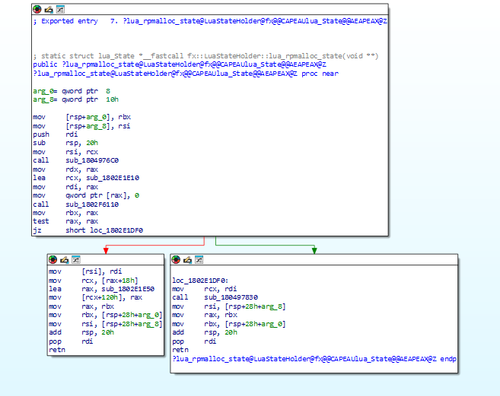Click sub_1802E1E10 in the lea rcx line
Screen dimensions: 500x396
[113, 178]
